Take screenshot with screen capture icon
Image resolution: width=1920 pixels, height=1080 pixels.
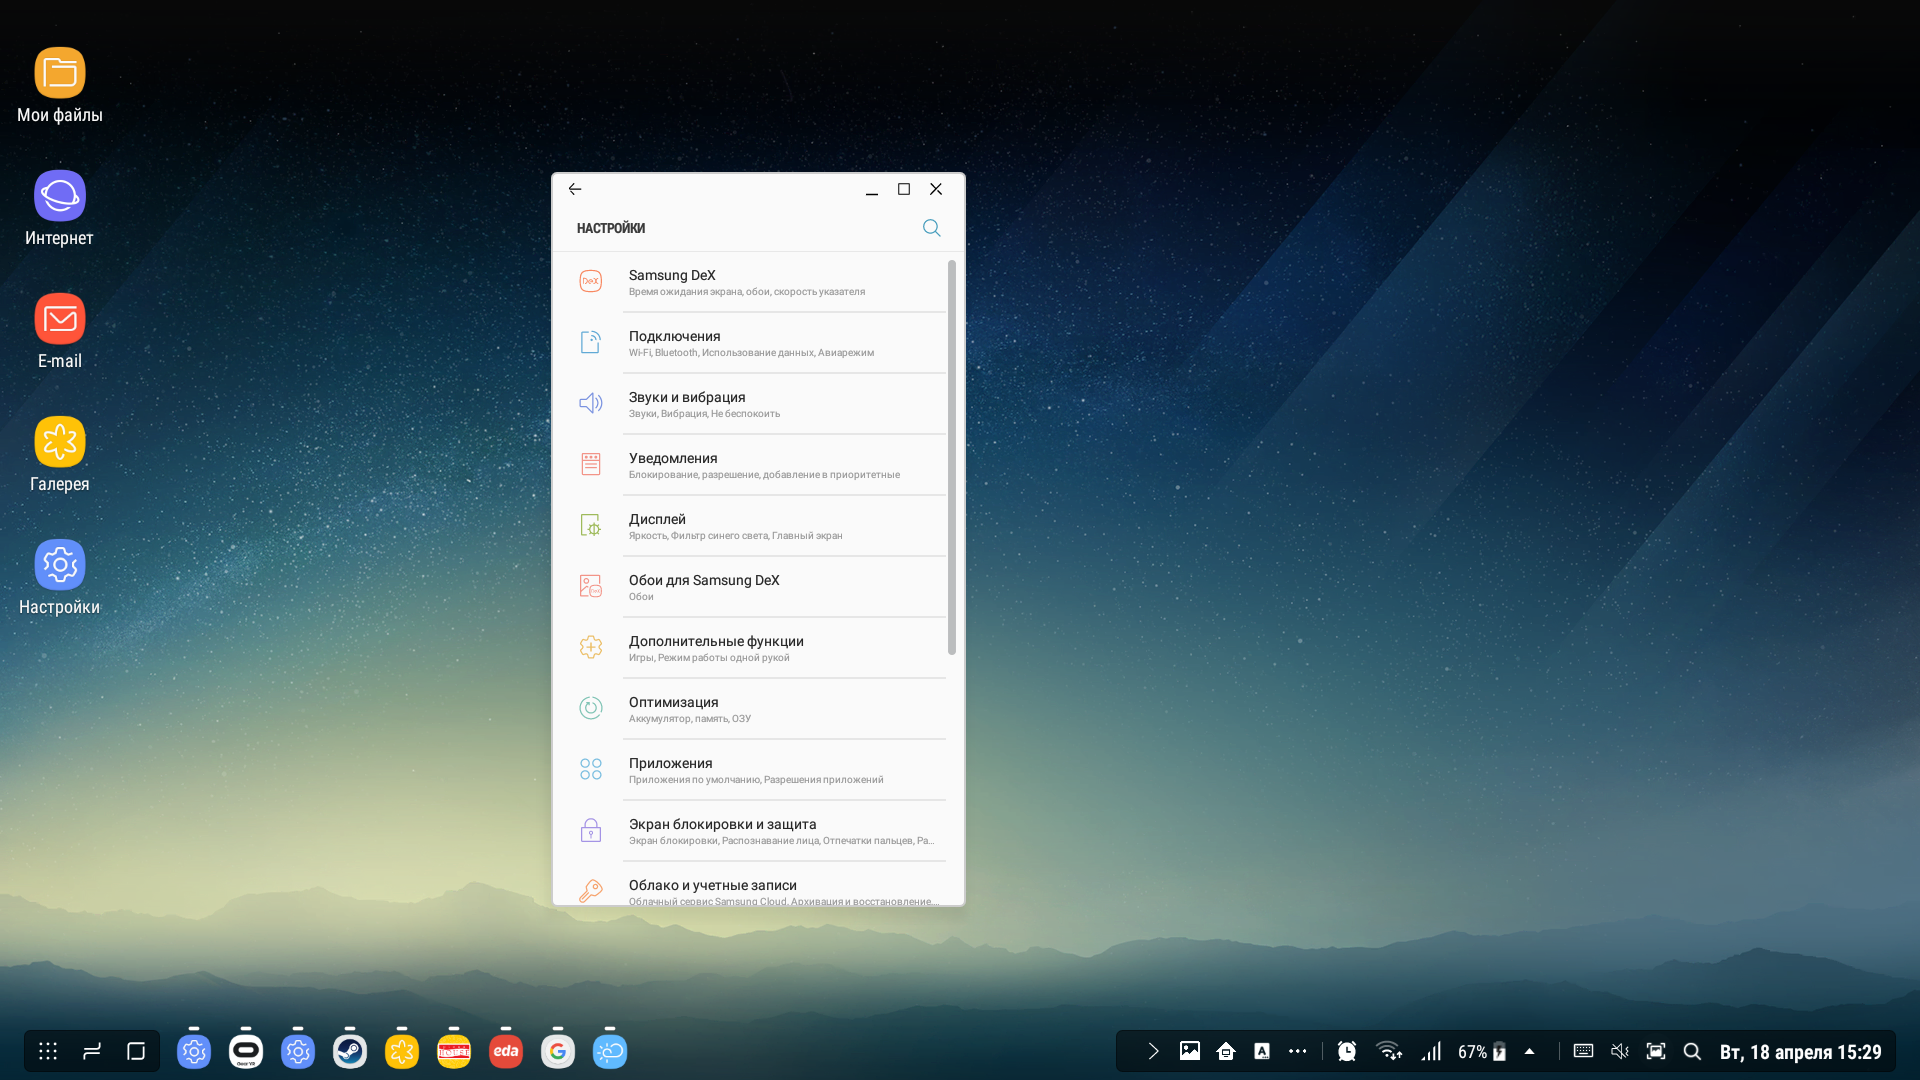pos(1656,1051)
